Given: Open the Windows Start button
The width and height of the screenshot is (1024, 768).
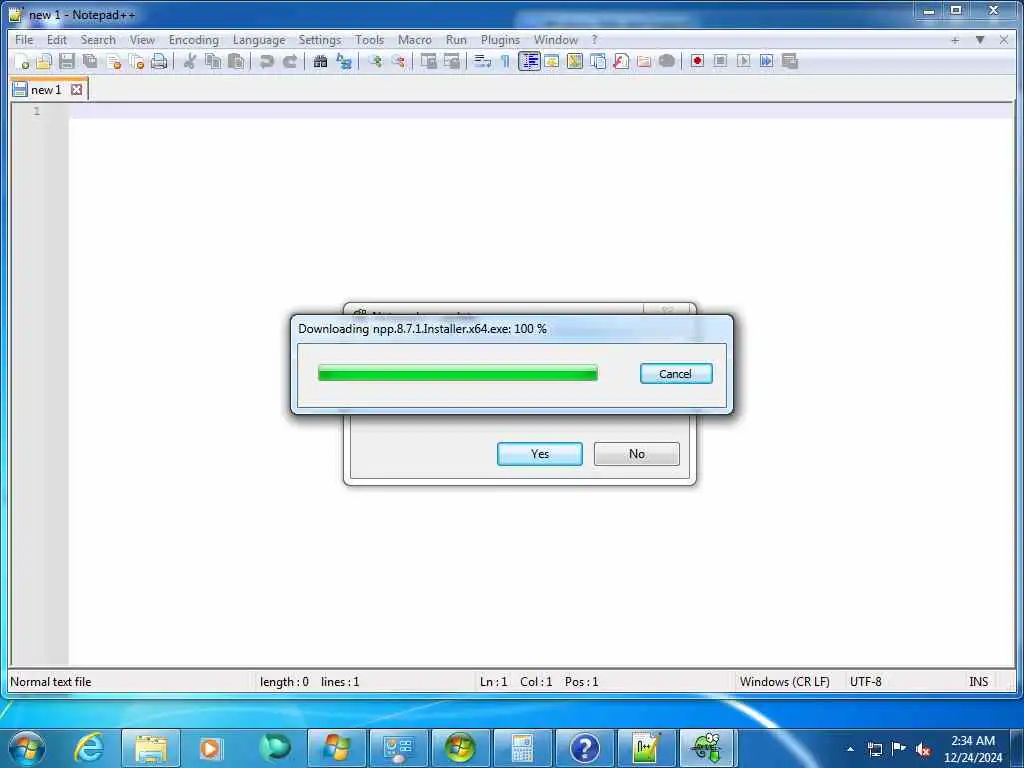Looking at the screenshot, I should (x=27, y=748).
